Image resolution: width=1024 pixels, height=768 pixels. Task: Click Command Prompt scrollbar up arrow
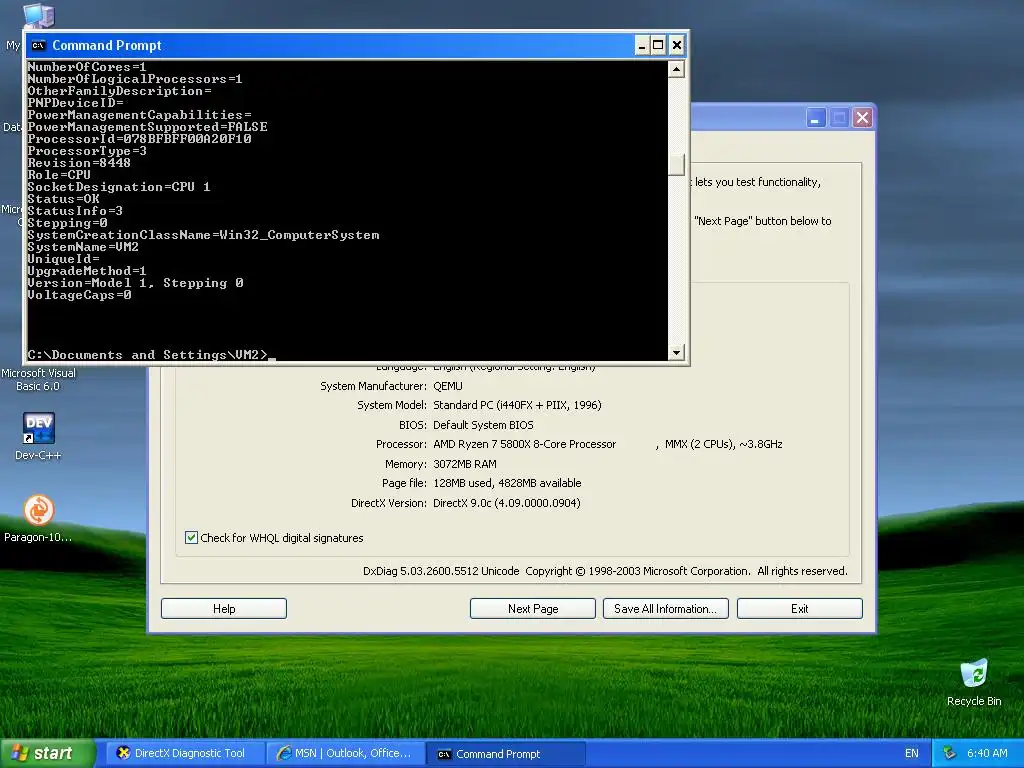point(677,69)
